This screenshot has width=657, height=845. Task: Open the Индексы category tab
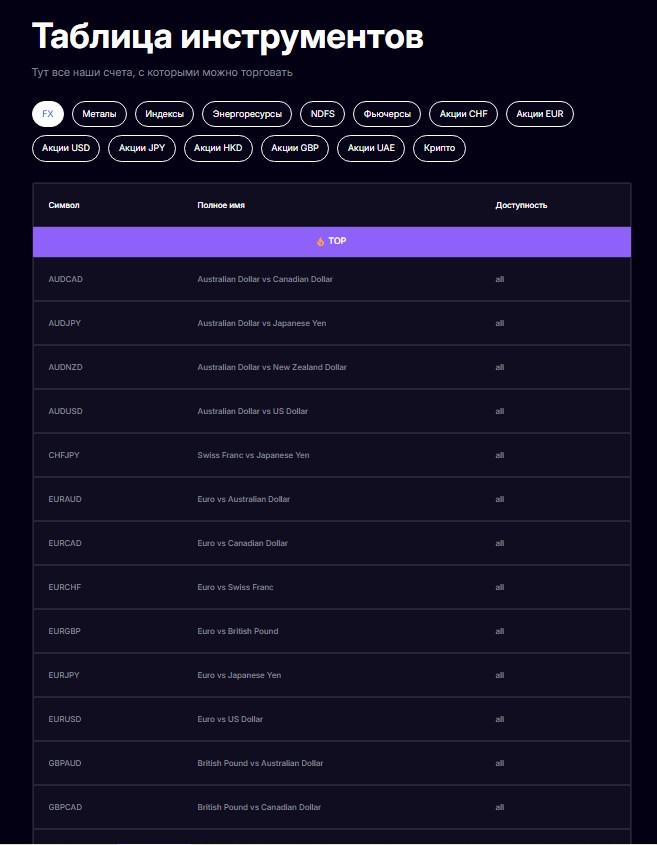[x=164, y=114]
